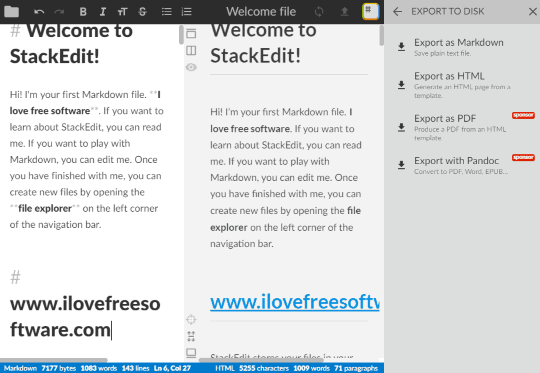
Task: Click the download icon beside Export as PDF
Action: click(x=401, y=127)
